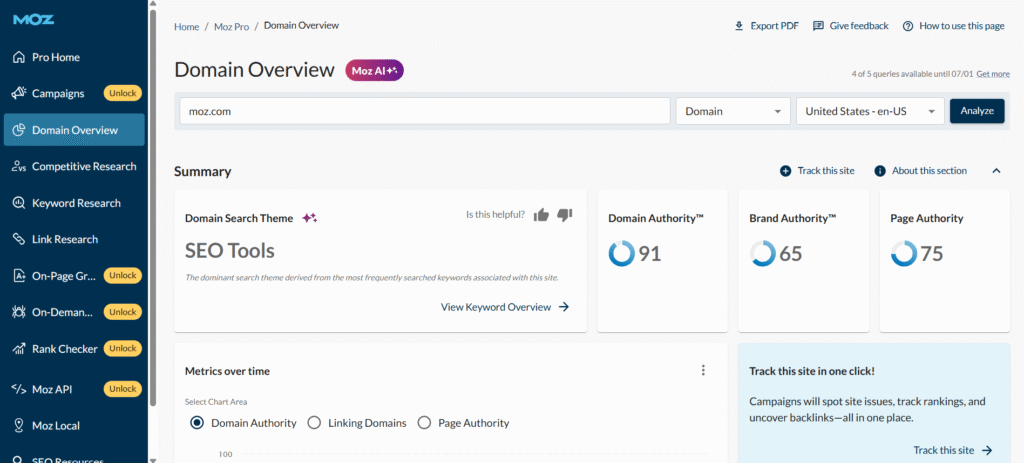This screenshot has height=463, width=1024.
Task: Click the Brand Authority score value 65
Action: pos(791,253)
